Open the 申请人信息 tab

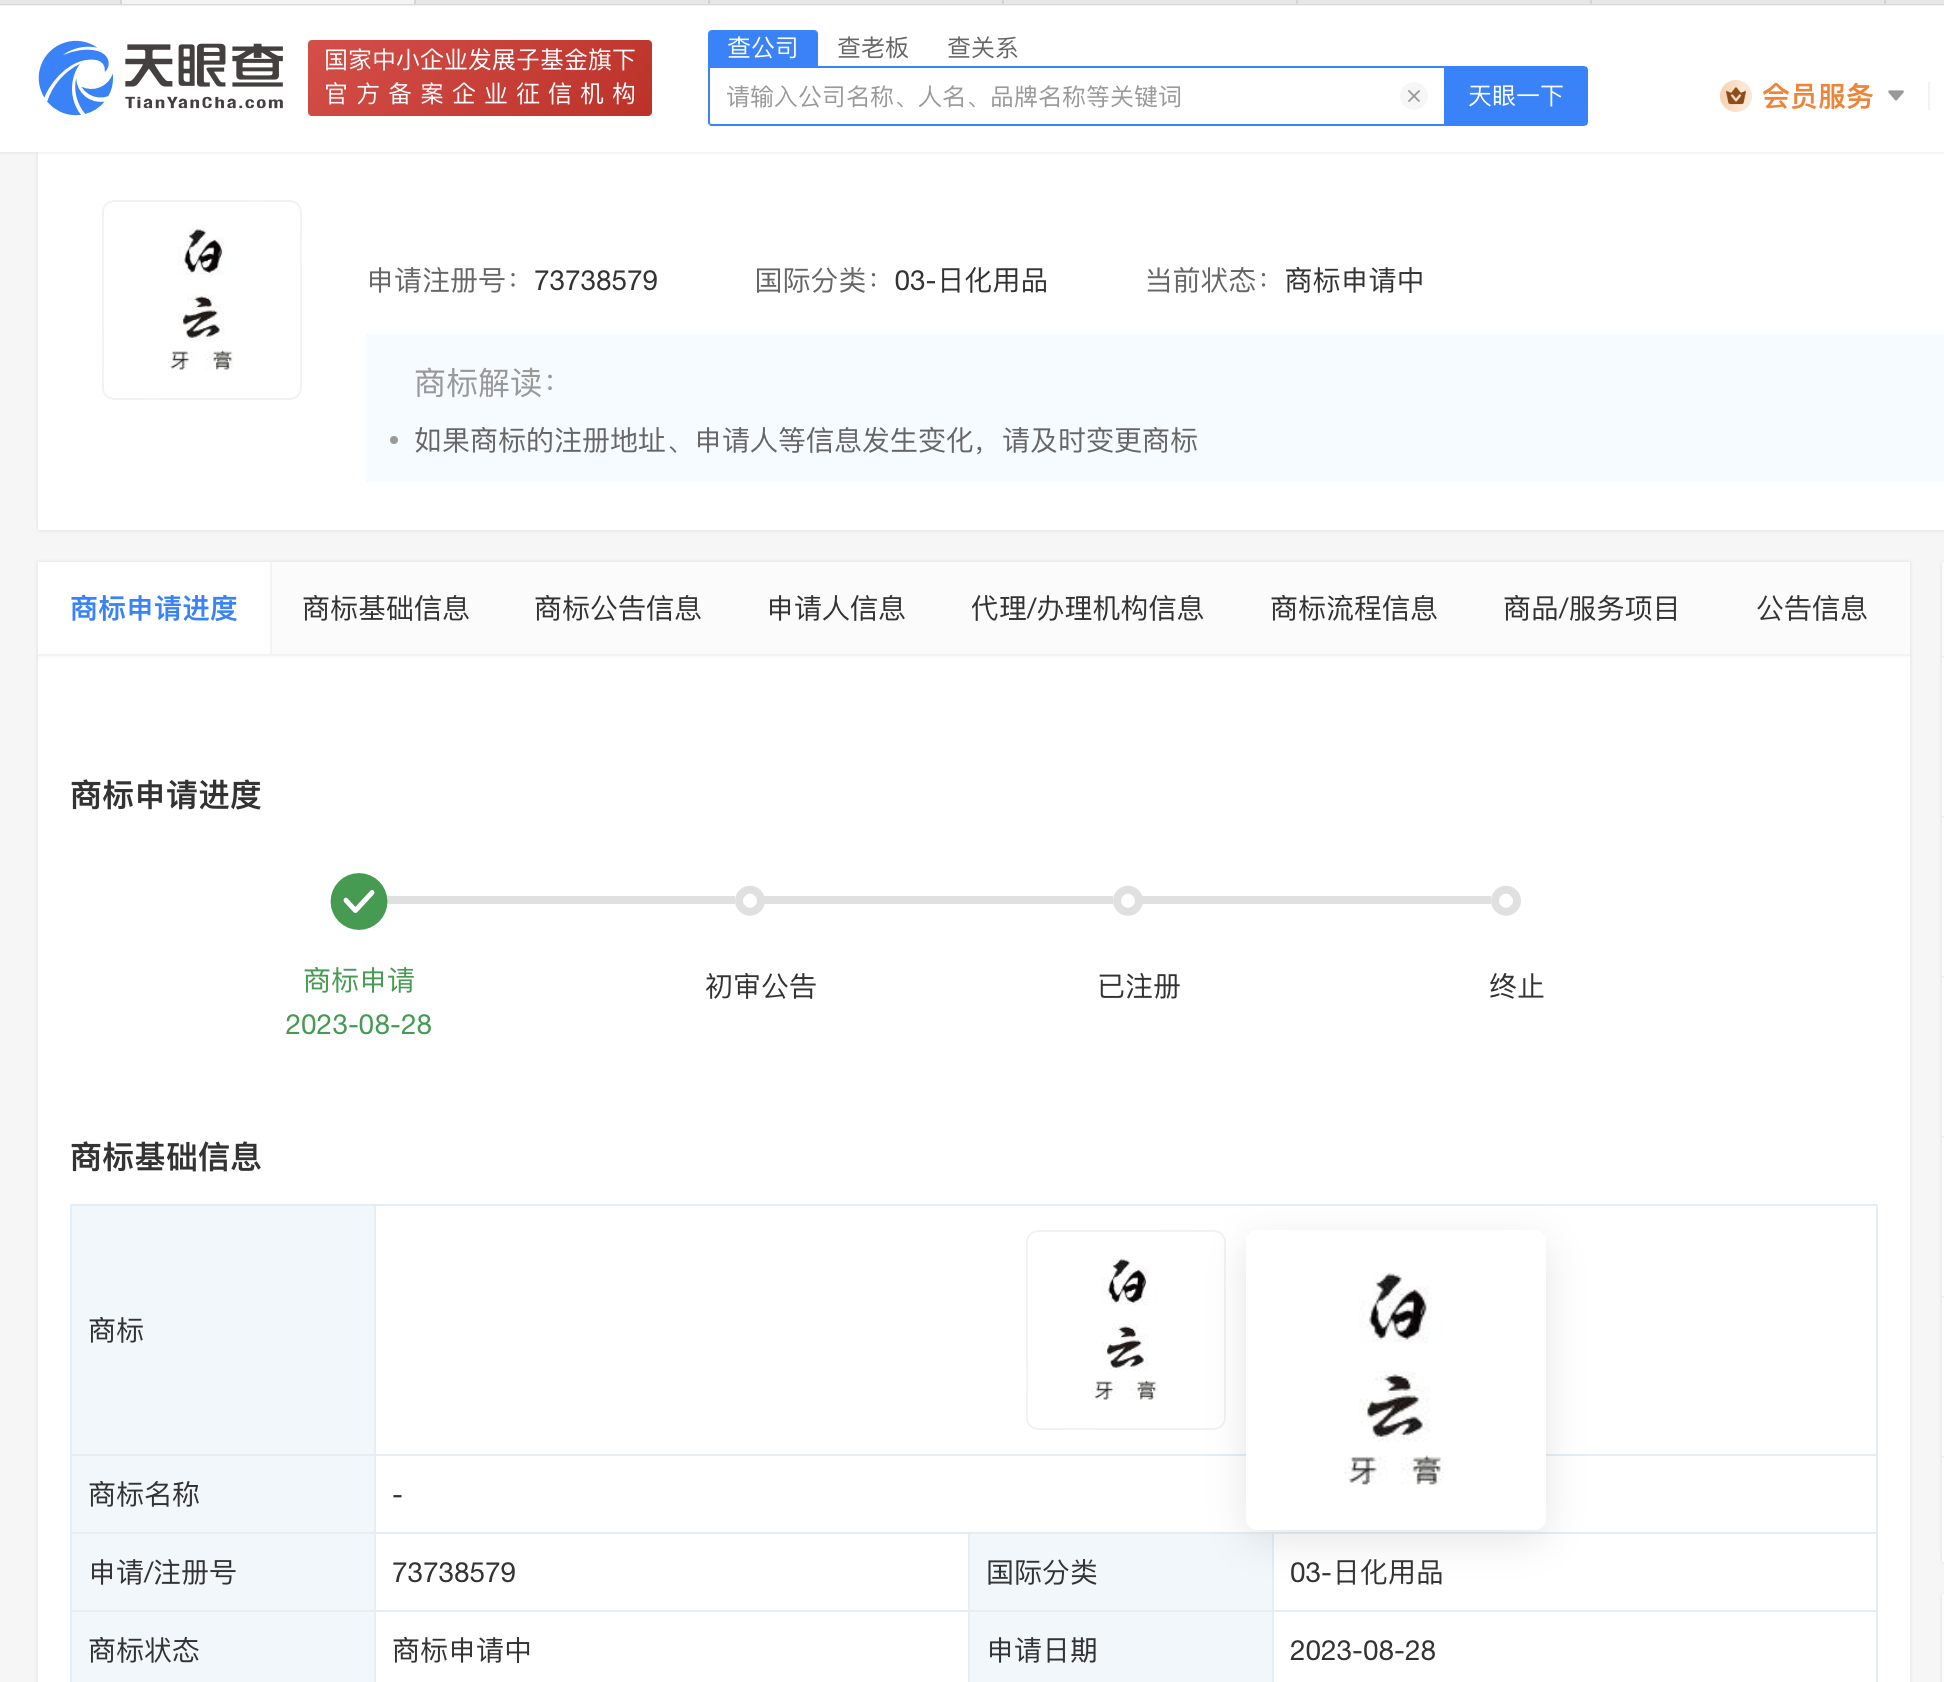[836, 608]
